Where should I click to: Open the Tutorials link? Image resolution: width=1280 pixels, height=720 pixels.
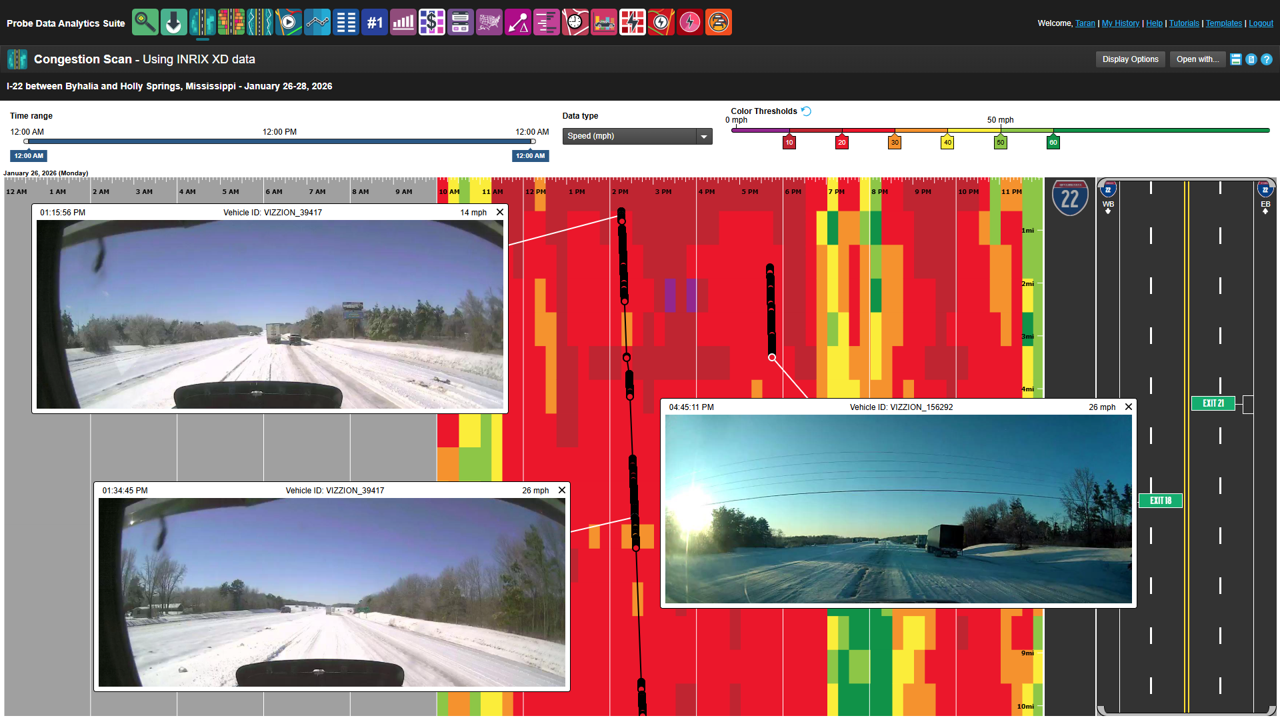[1184, 23]
